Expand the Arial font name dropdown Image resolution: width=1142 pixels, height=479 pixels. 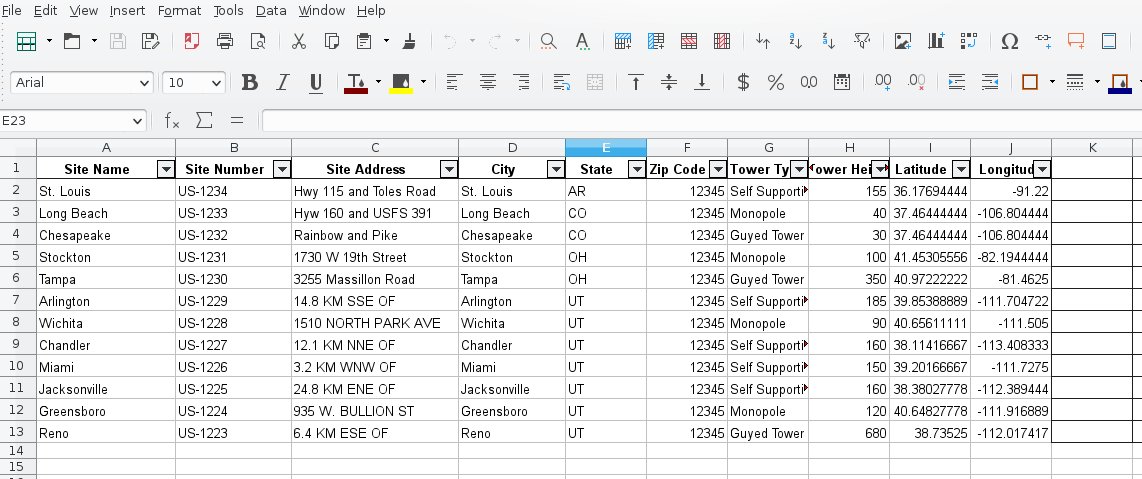144,83
